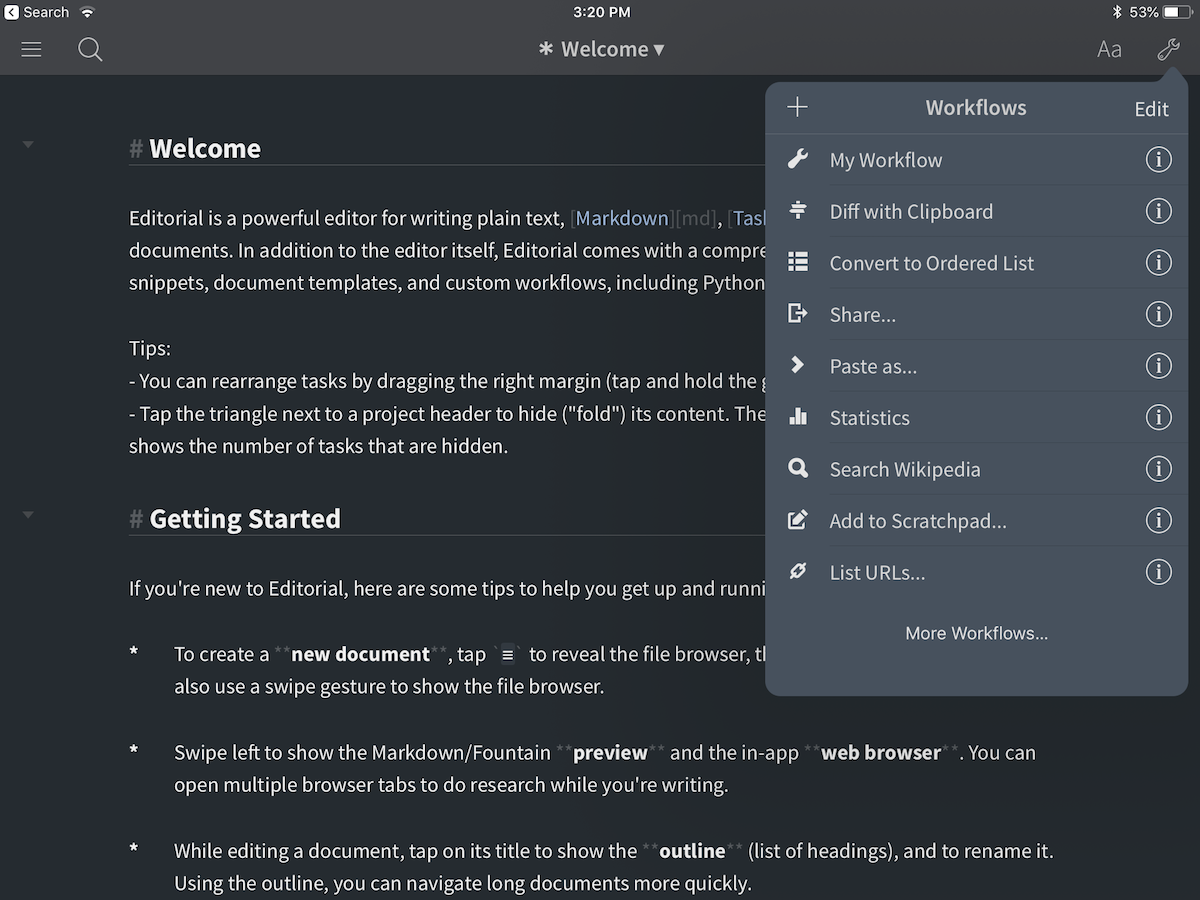Fold the Welcome section triangle
This screenshot has height=900, width=1200.
28,145
